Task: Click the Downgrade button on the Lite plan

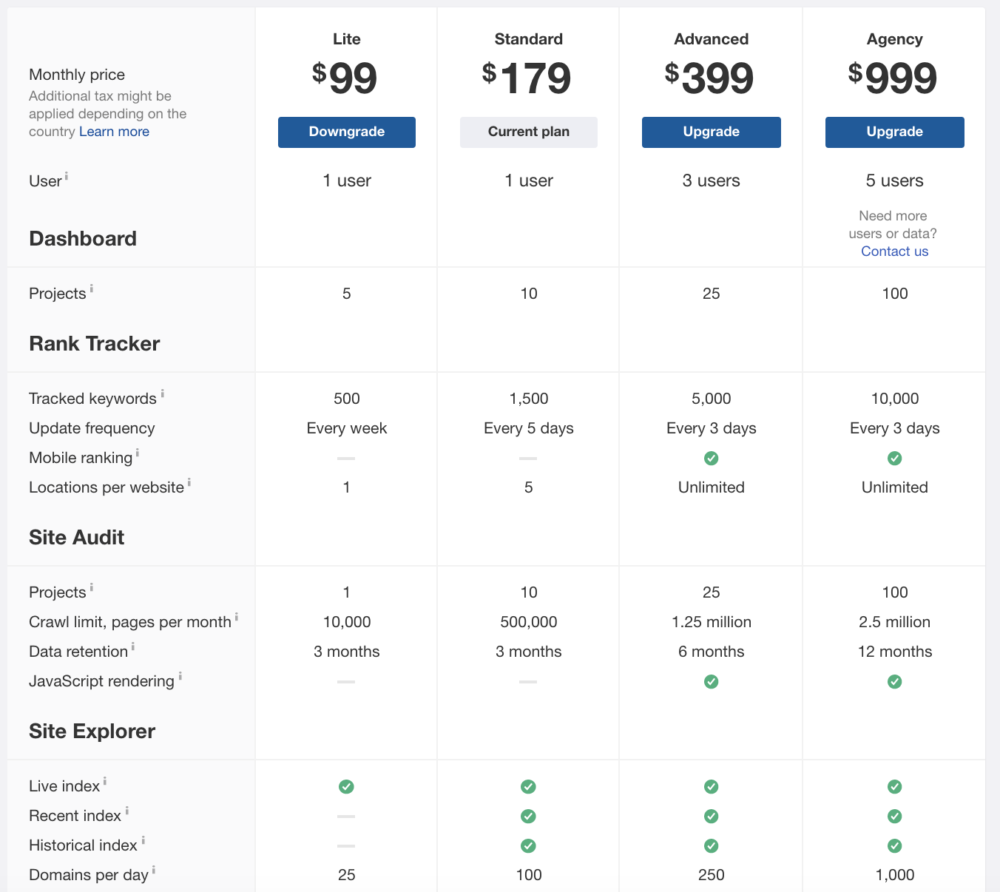Action: (346, 131)
